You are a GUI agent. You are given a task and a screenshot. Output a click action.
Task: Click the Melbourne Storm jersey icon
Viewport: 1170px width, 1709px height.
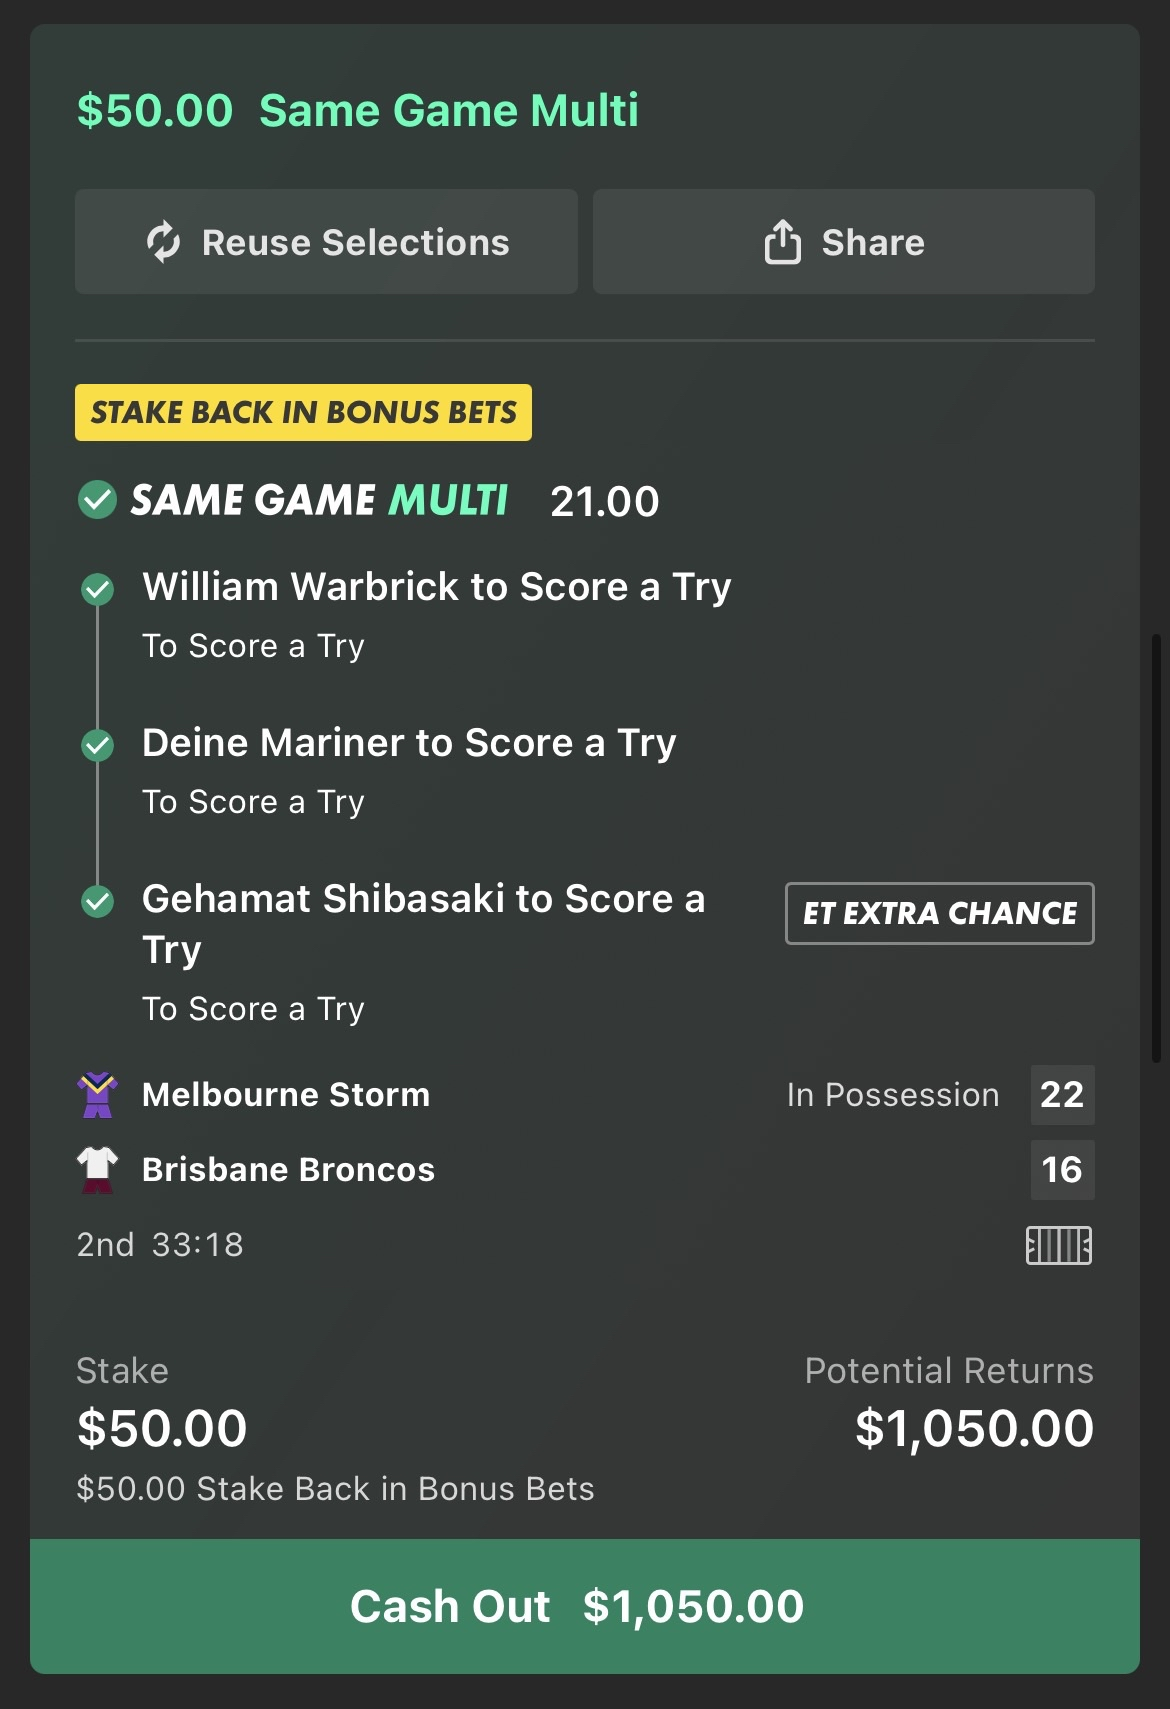pos(98,1095)
